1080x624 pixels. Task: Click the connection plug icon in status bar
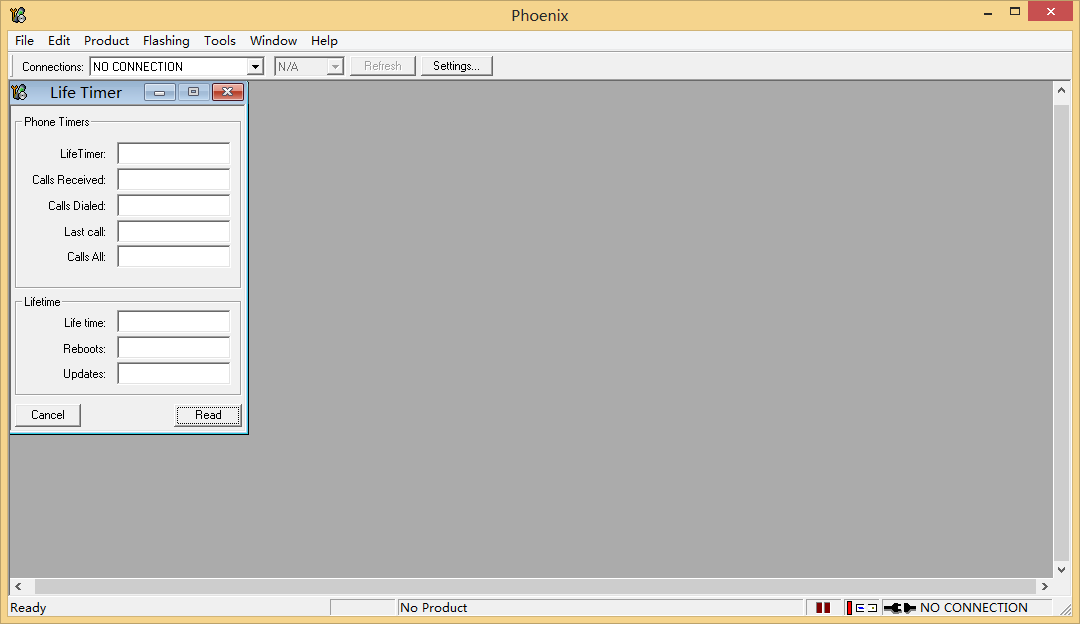pos(900,607)
